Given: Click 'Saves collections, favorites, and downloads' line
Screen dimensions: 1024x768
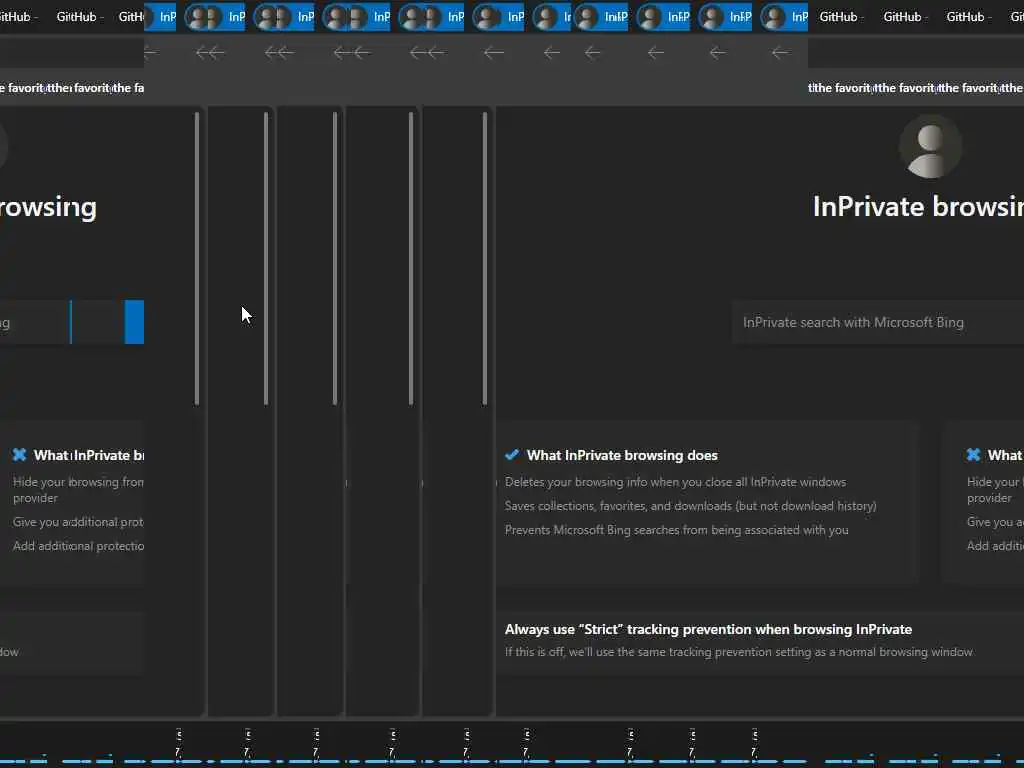Looking at the screenshot, I should pyautogui.click(x=690, y=506).
